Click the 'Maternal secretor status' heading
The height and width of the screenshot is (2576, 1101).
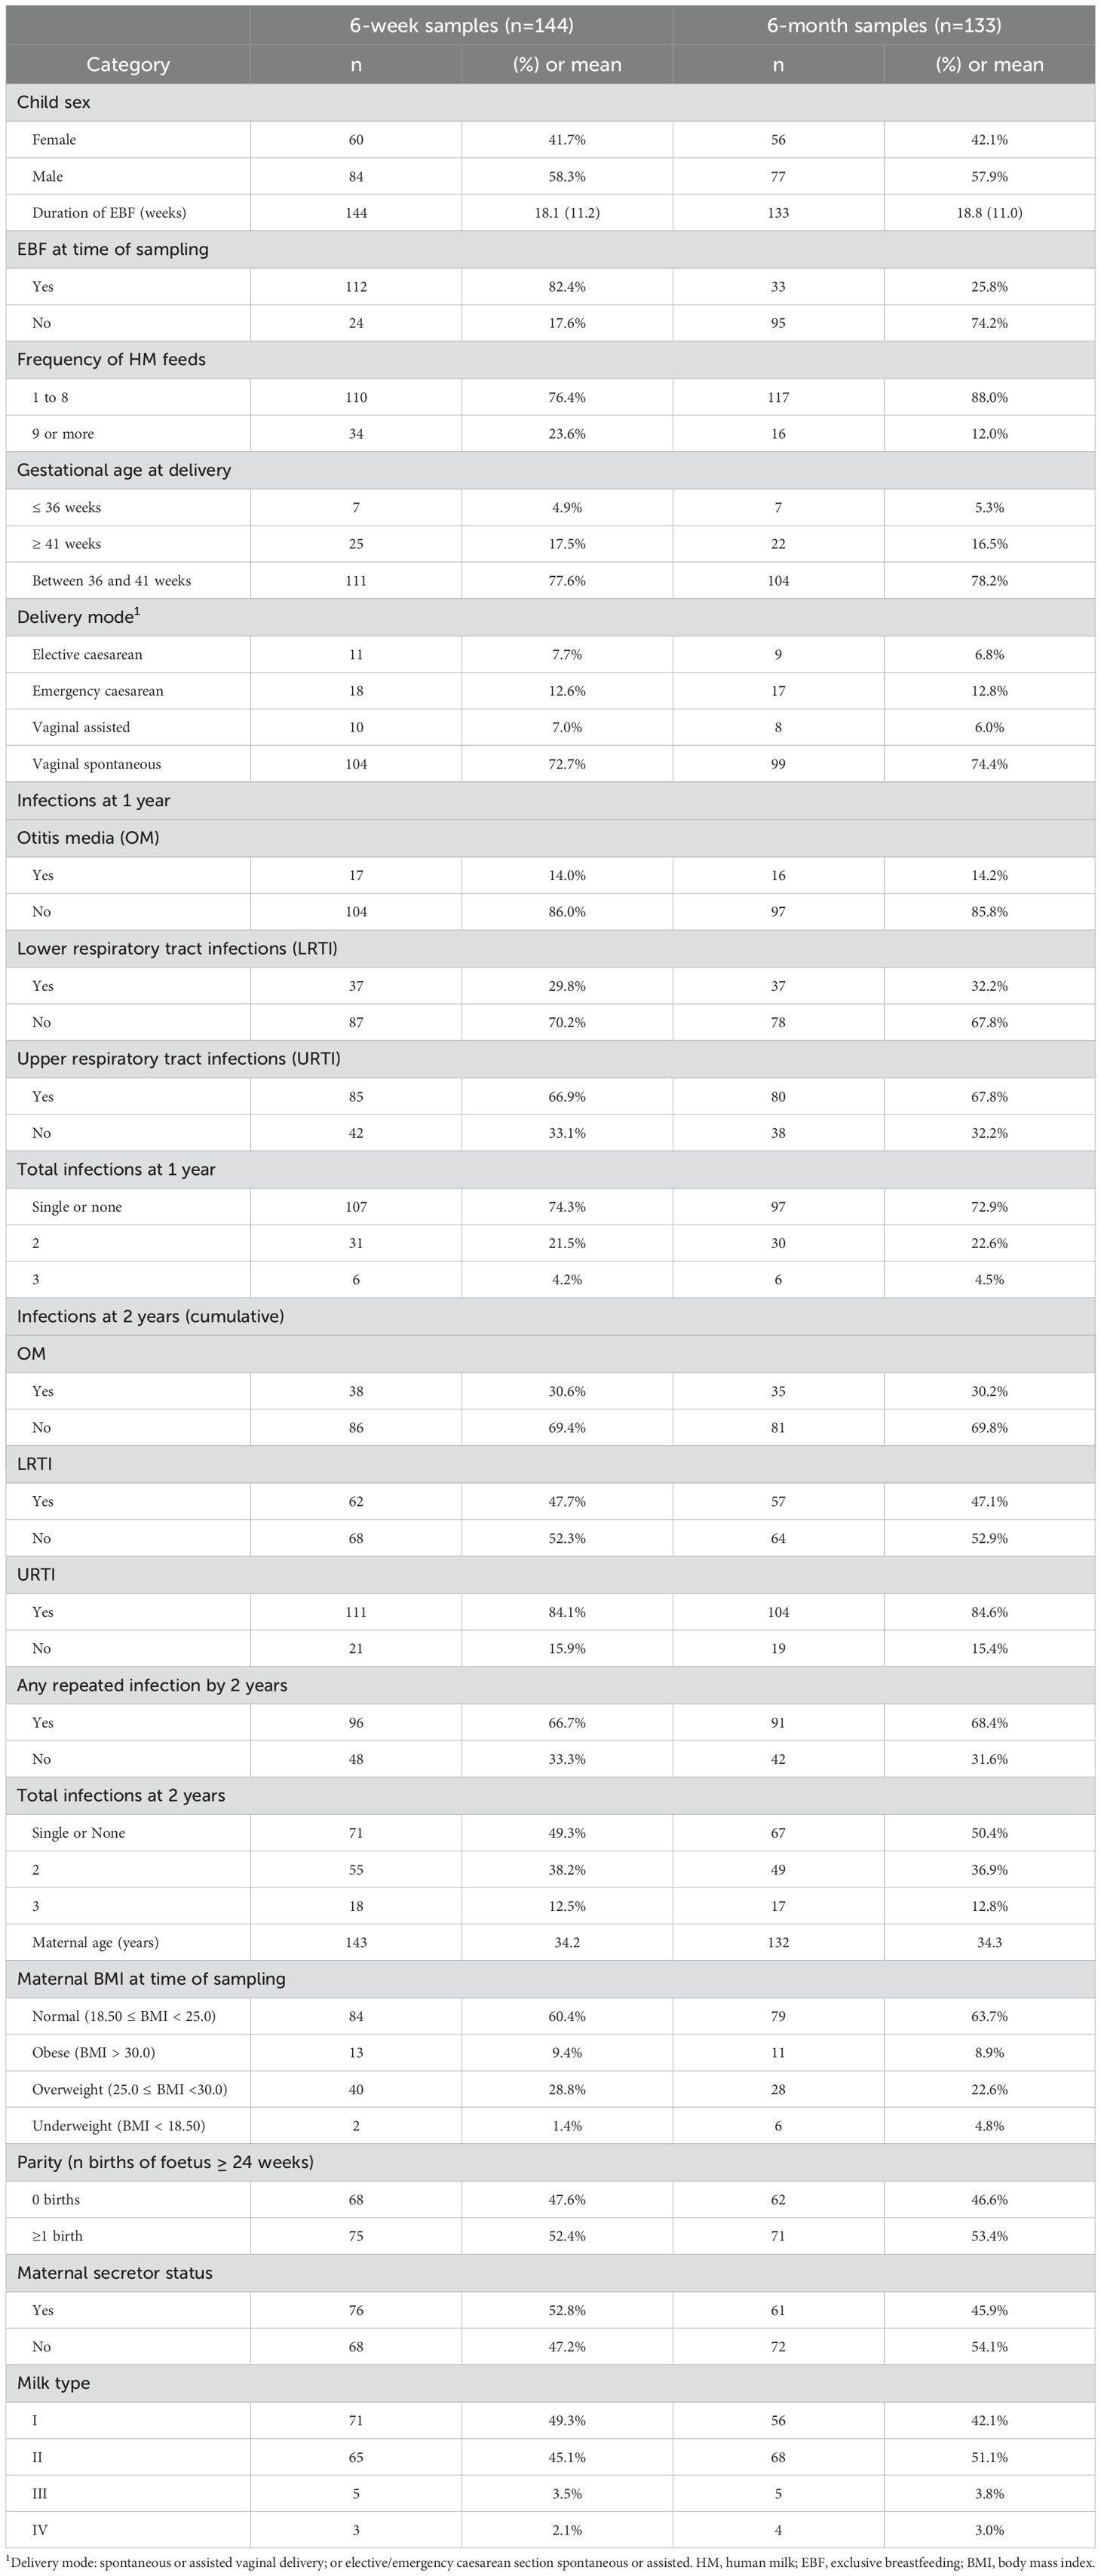(115, 2273)
